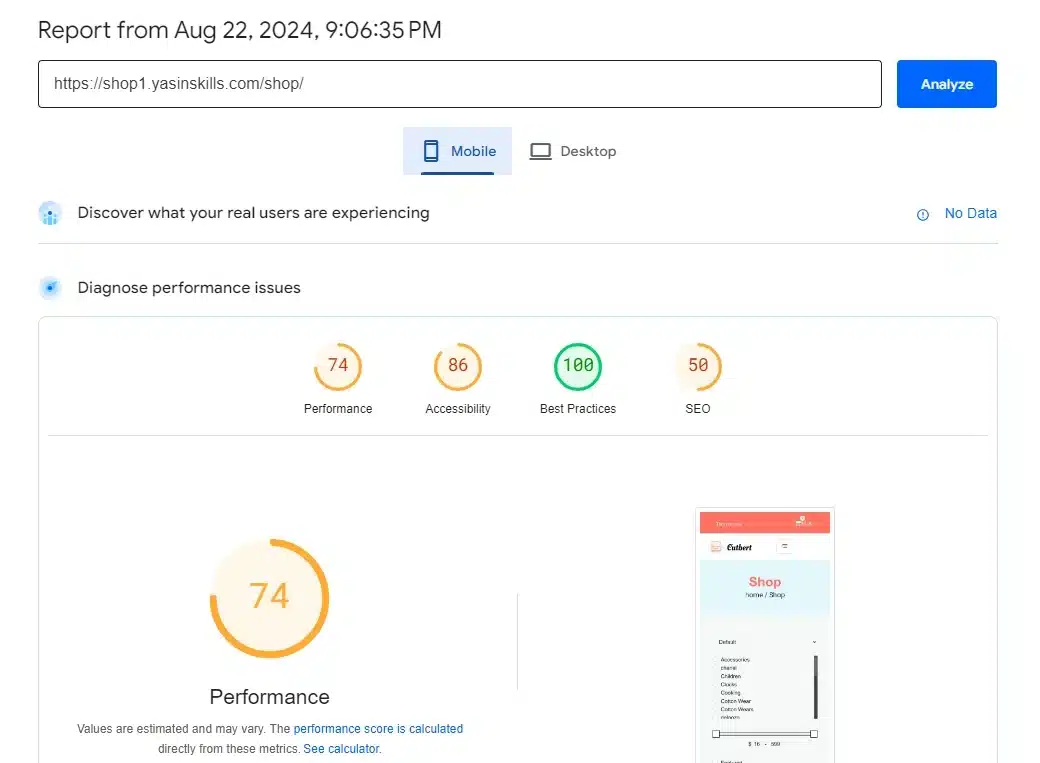Select the Accessibility 86 score gauge

click(x=458, y=367)
